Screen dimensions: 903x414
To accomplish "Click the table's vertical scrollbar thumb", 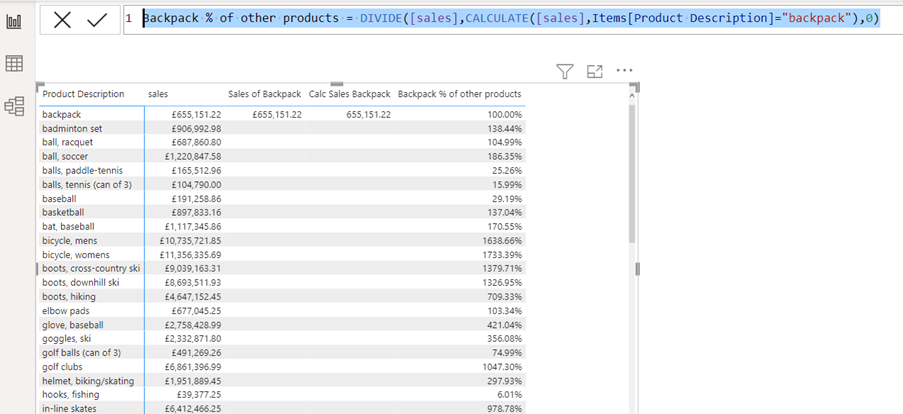I will (x=632, y=173).
